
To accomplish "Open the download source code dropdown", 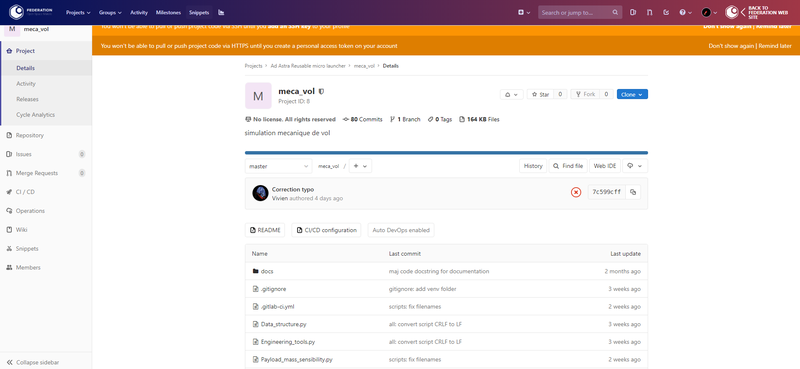I will click(635, 166).
